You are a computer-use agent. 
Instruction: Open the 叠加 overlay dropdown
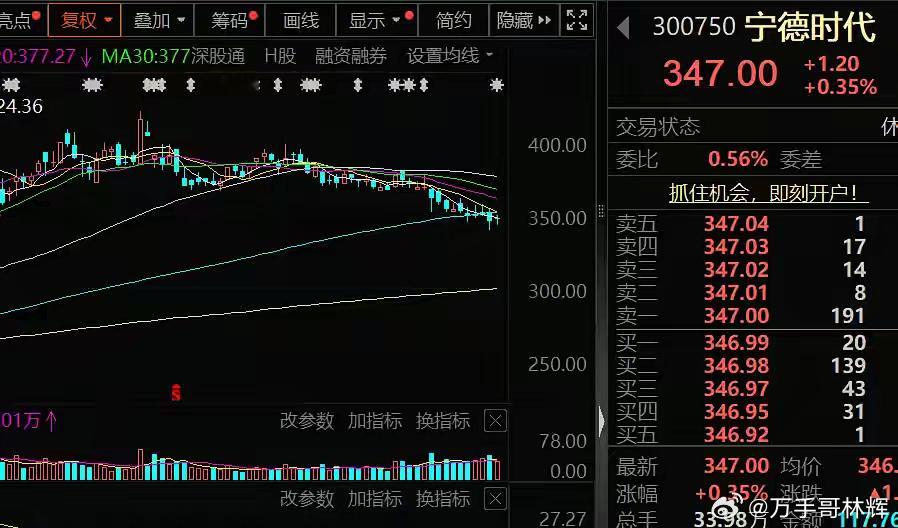click(158, 21)
